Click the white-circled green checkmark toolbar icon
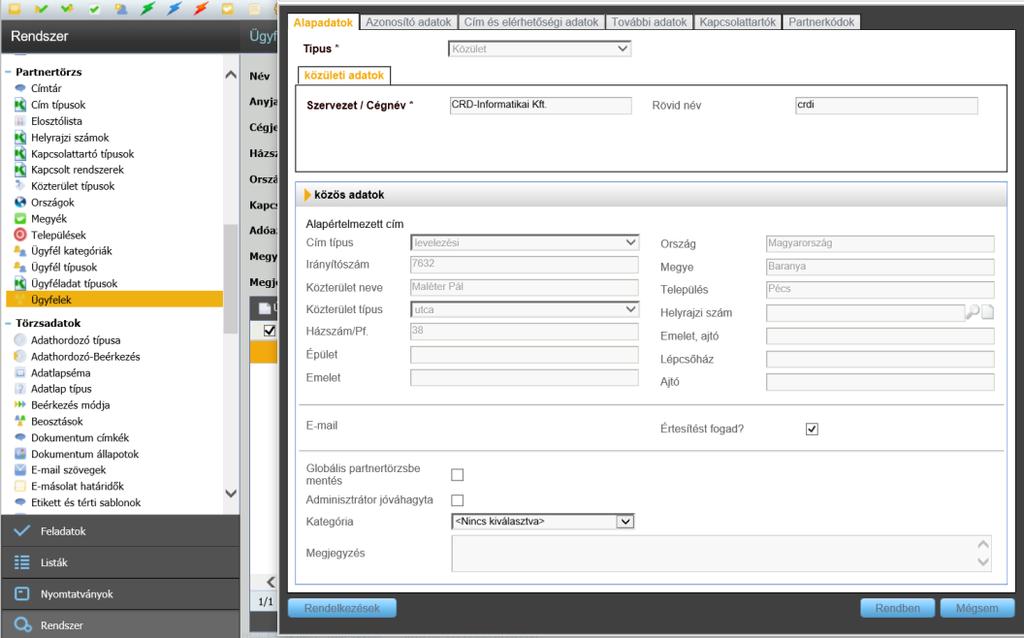1024x638 pixels. coord(95,9)
